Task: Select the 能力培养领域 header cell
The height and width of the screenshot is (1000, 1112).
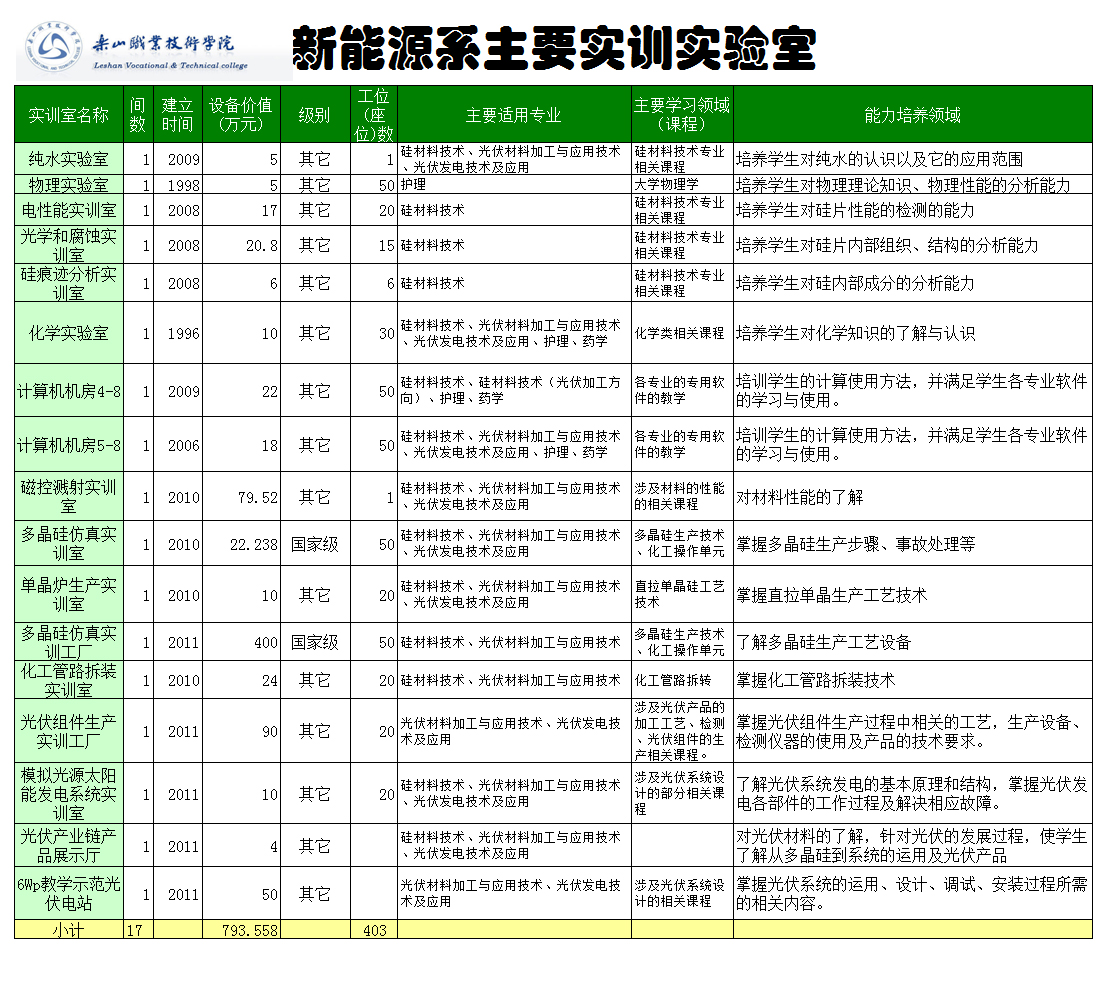Action: [912, 115]
